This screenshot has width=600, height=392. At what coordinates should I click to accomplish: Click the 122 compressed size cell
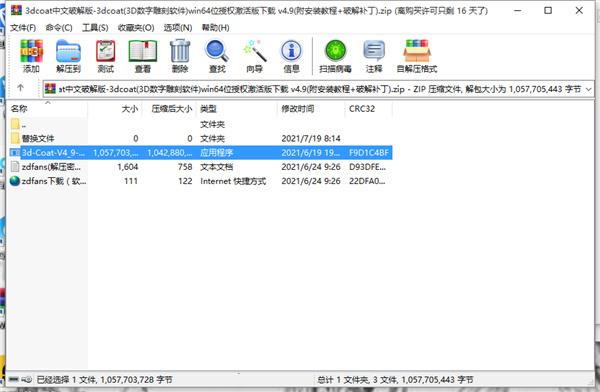point(185,181)
